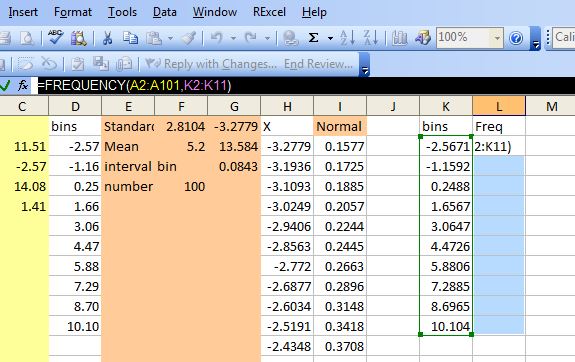Click the Cut scissors icon
The width and height of the screenshot is (575, 362).
107,38
